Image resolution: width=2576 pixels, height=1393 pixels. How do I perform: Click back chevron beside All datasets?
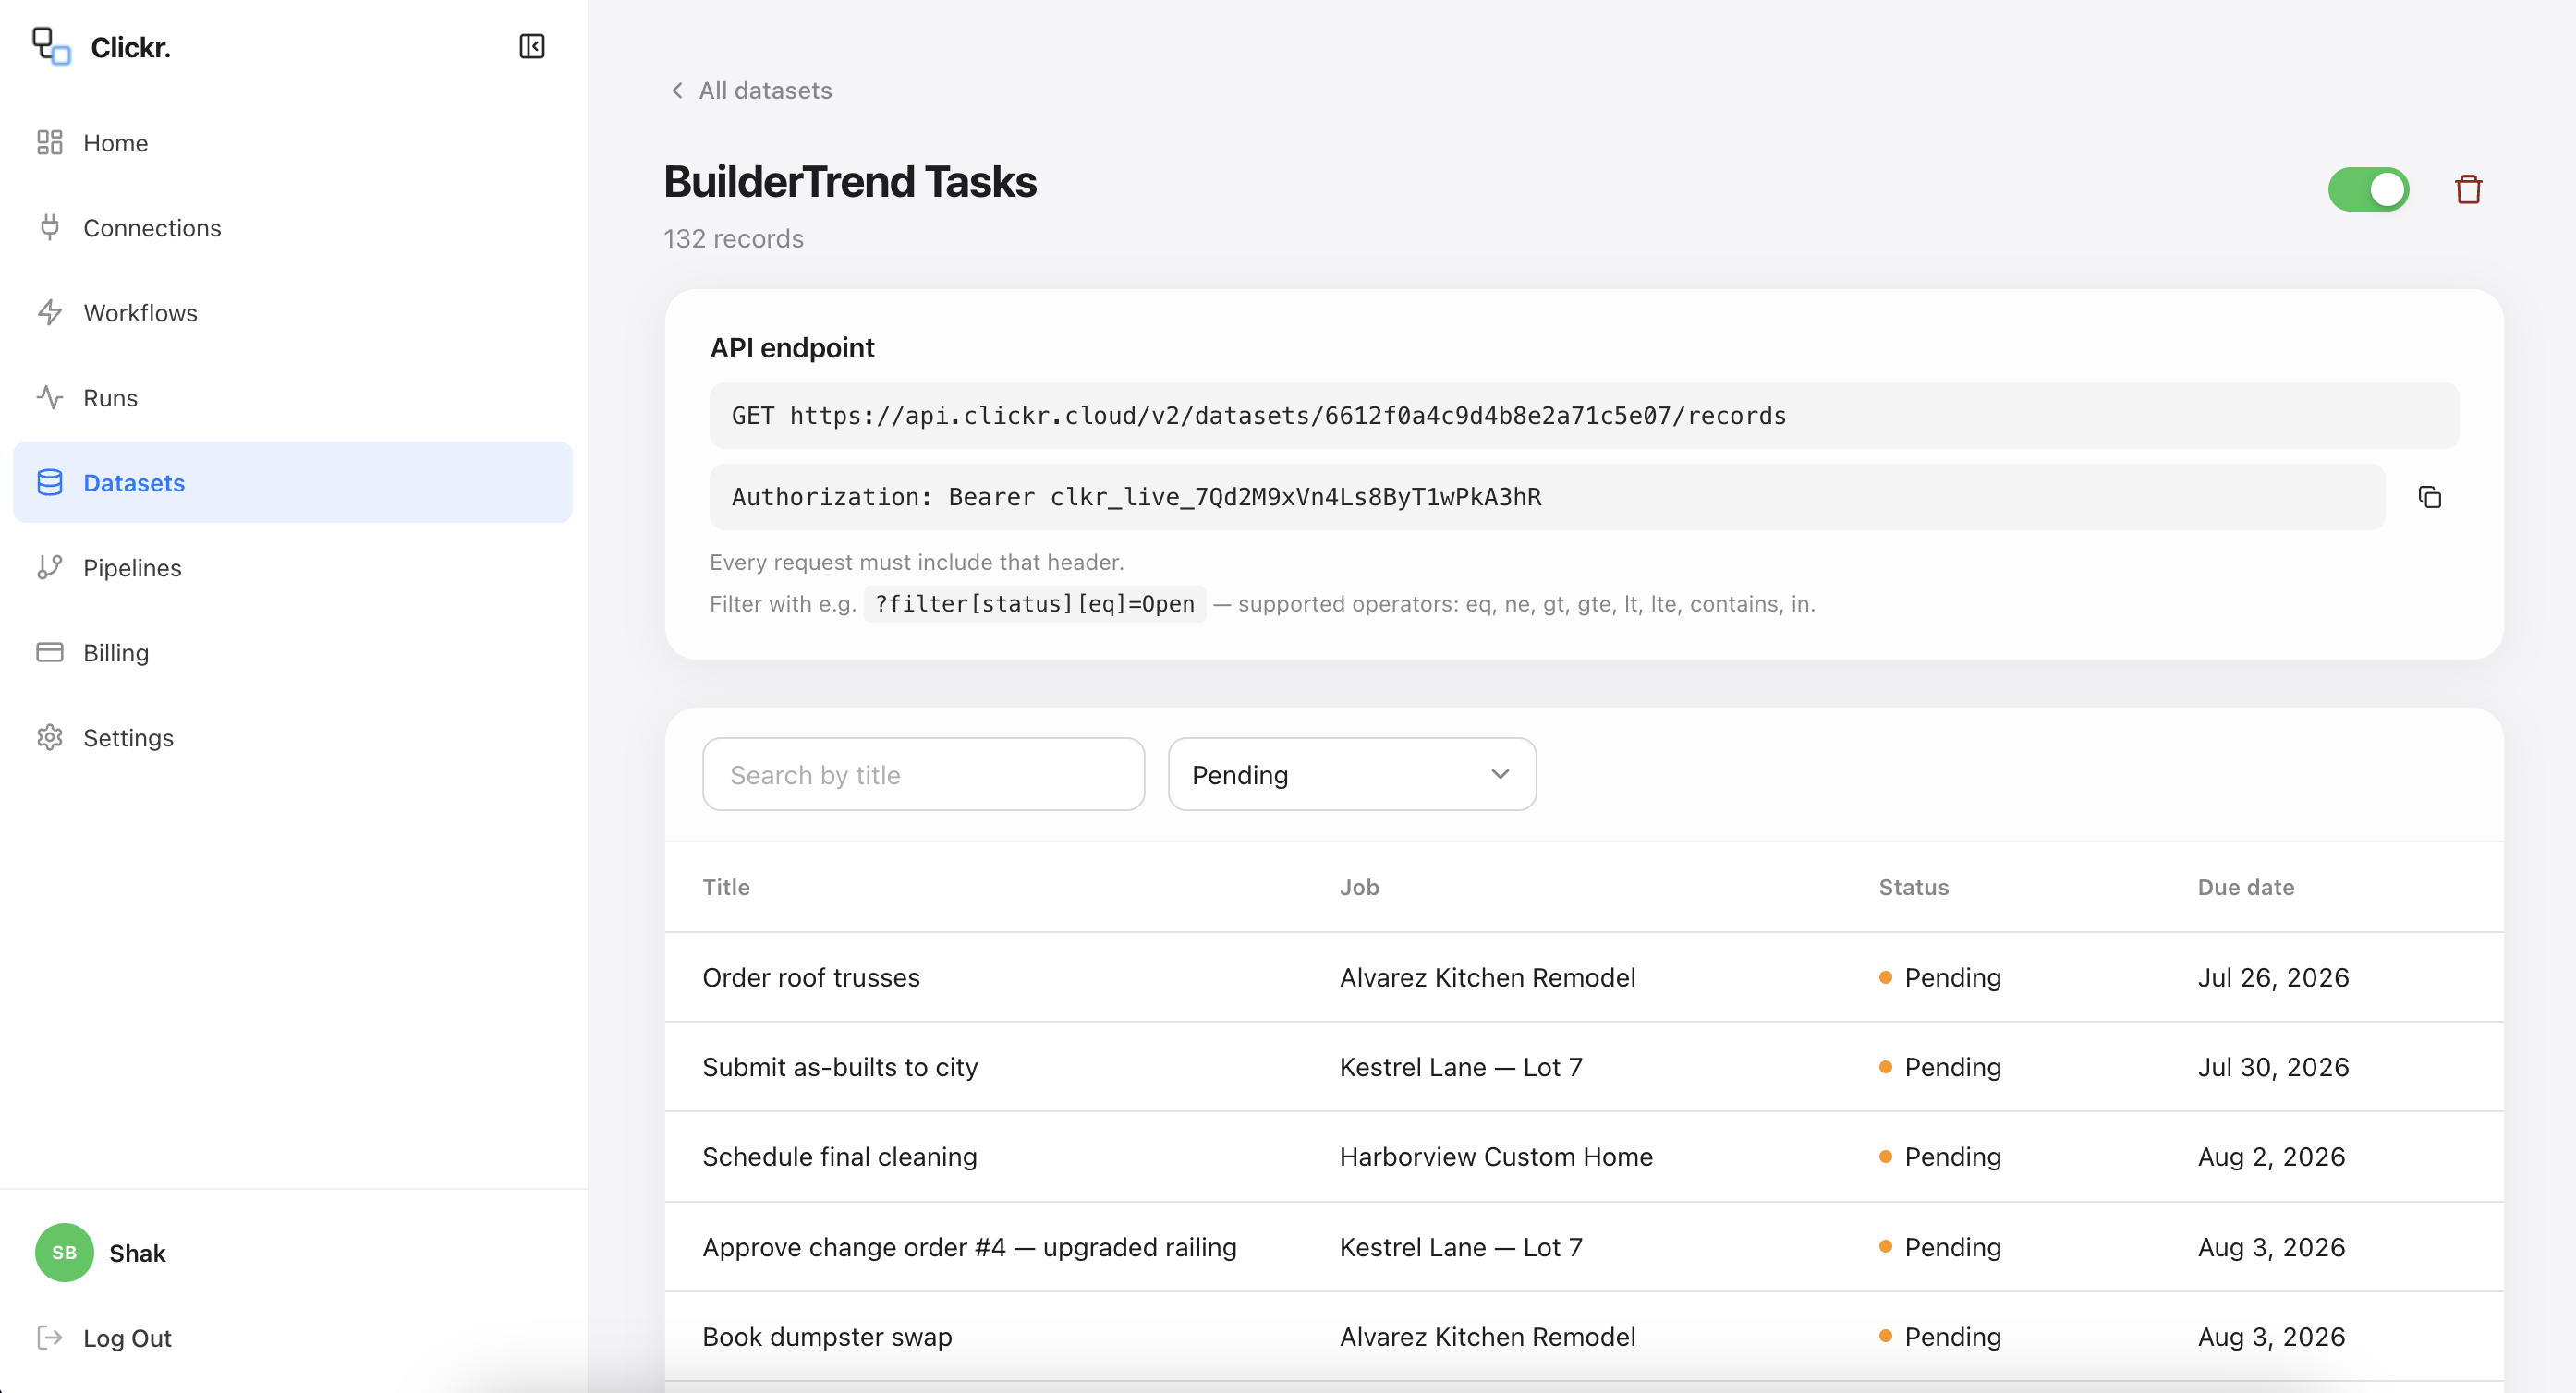coord(677,91)
